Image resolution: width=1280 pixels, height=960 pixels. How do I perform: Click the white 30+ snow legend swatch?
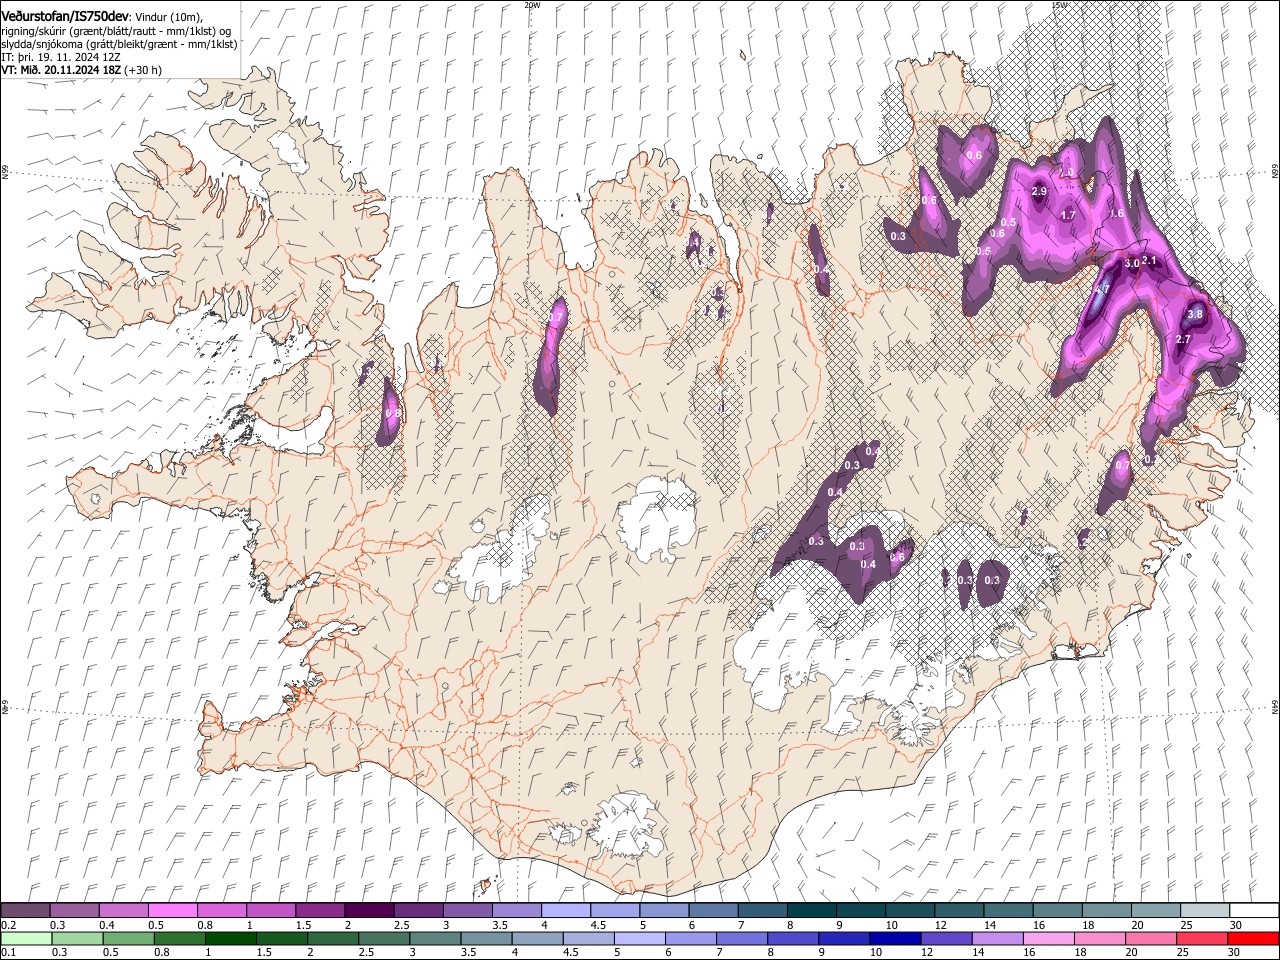pyautogui.click(x=1254, y=911)
